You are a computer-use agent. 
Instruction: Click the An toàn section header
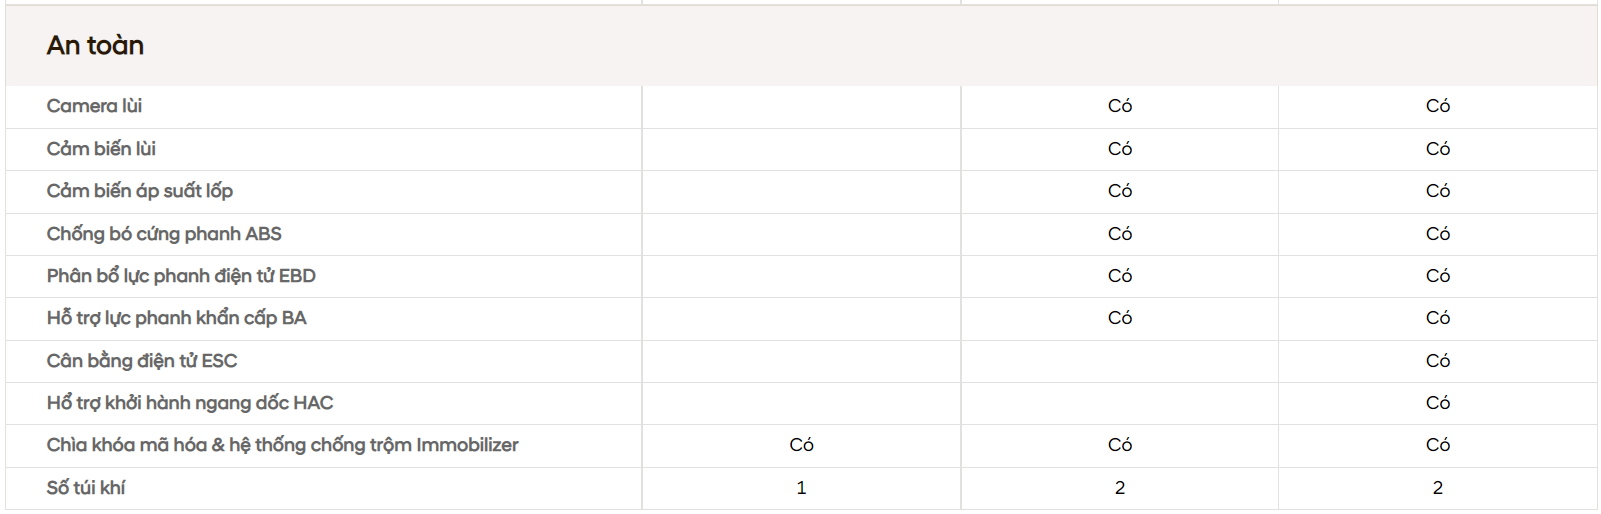tap(95, 45)
